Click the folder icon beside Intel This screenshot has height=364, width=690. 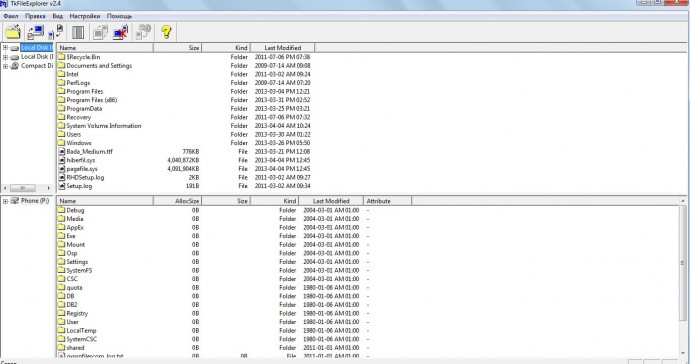61,74
